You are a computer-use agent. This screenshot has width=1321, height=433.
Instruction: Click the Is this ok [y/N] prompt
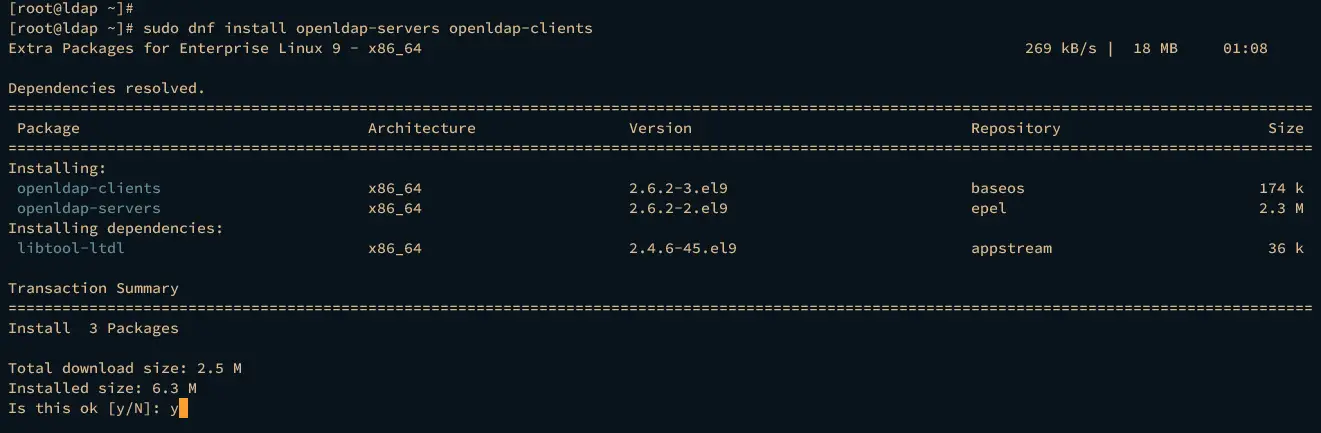84,408
